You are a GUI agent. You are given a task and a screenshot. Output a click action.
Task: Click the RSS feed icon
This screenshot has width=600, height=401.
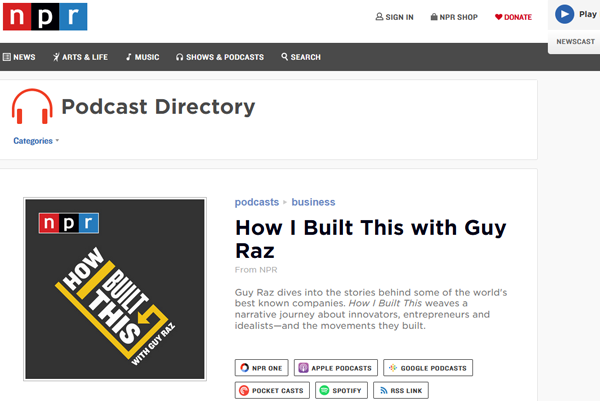(383, 390)
